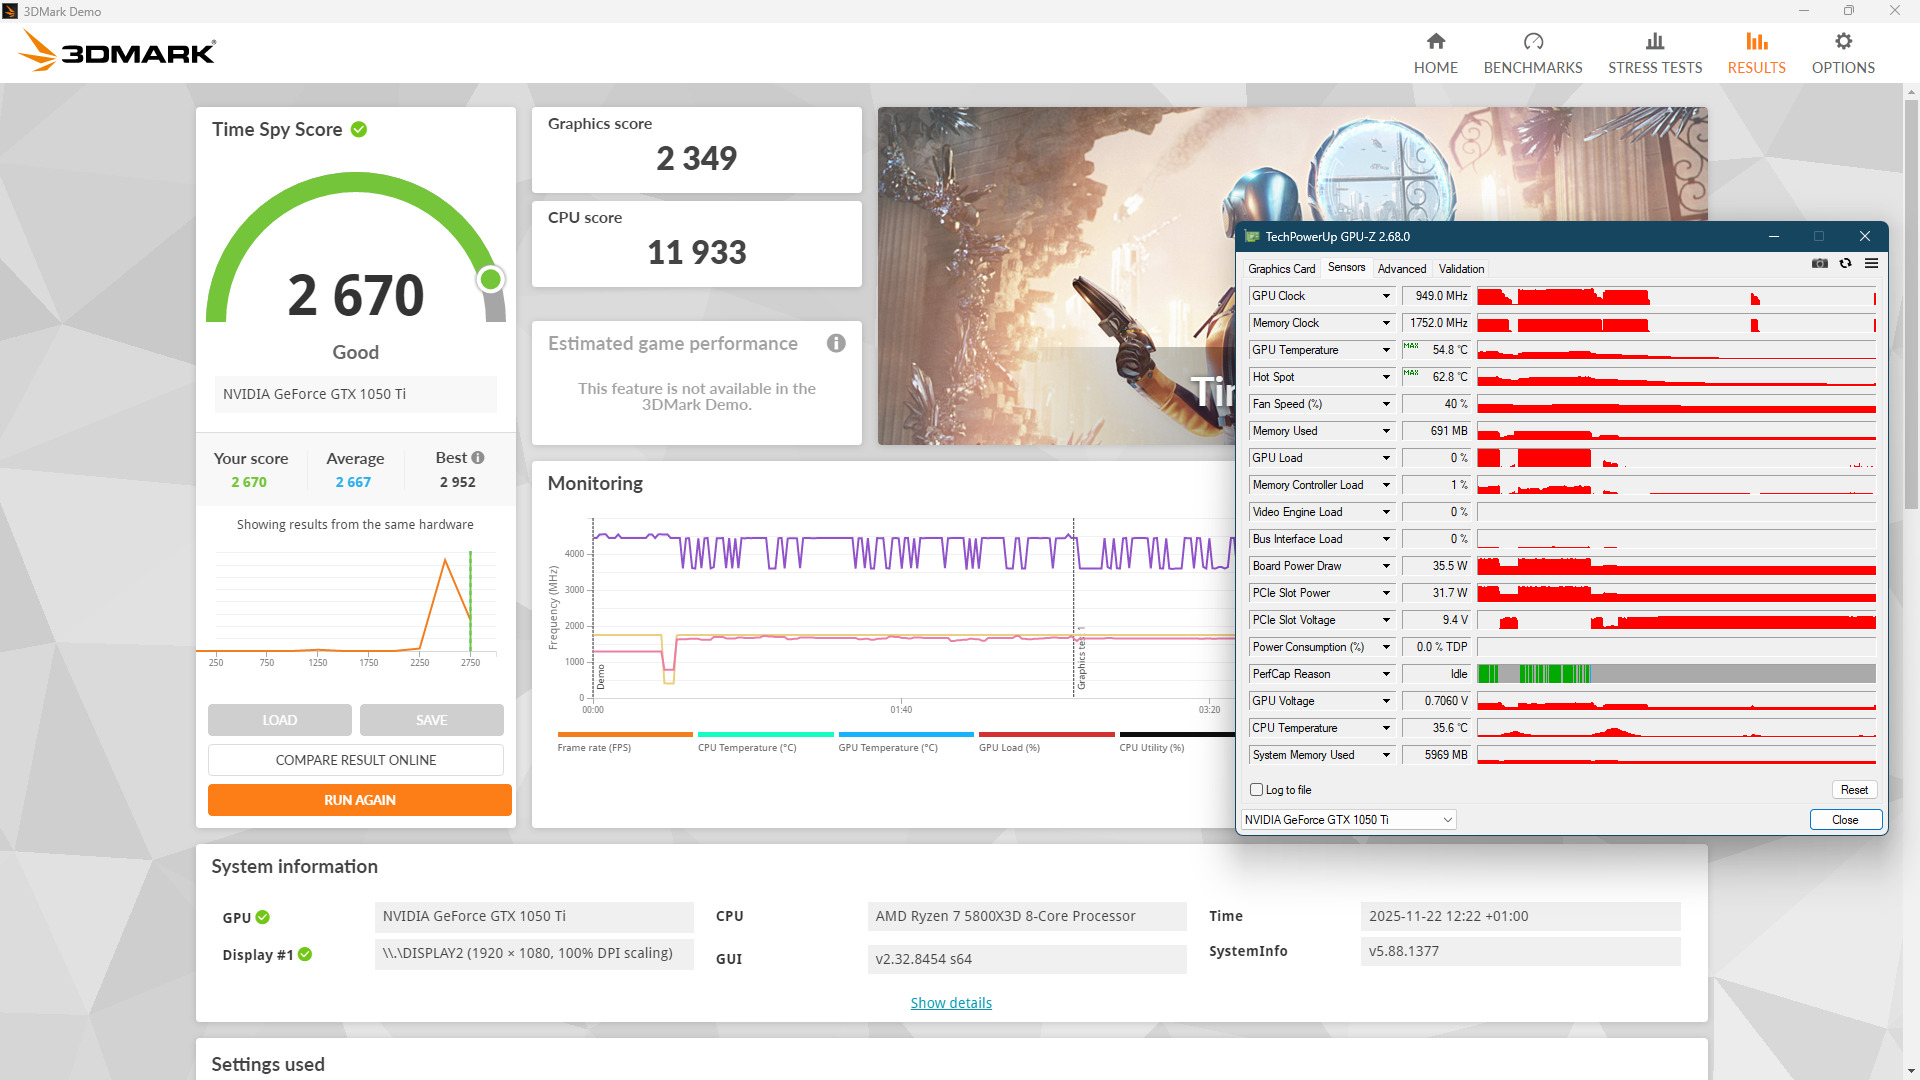This screenshot has height=1080, width=1920.
Task: Click the GPU-Z screenshot camera icon
Action: click(1819, 264)
